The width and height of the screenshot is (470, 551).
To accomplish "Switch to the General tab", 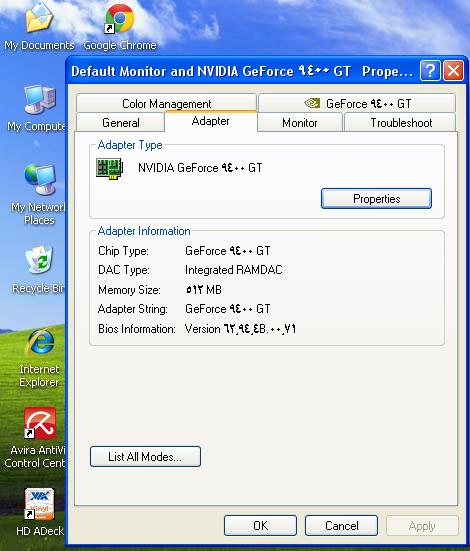I will [x=121, y=123].
